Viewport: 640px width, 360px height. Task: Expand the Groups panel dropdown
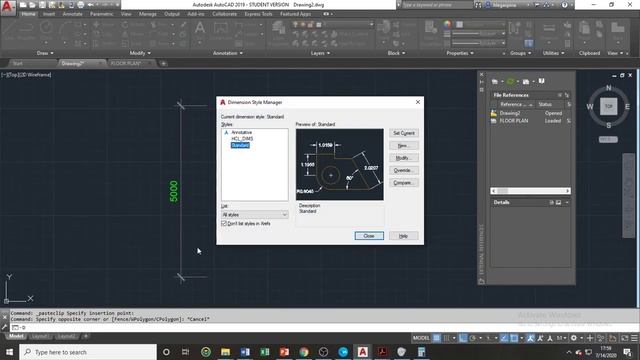coord(520,53)
